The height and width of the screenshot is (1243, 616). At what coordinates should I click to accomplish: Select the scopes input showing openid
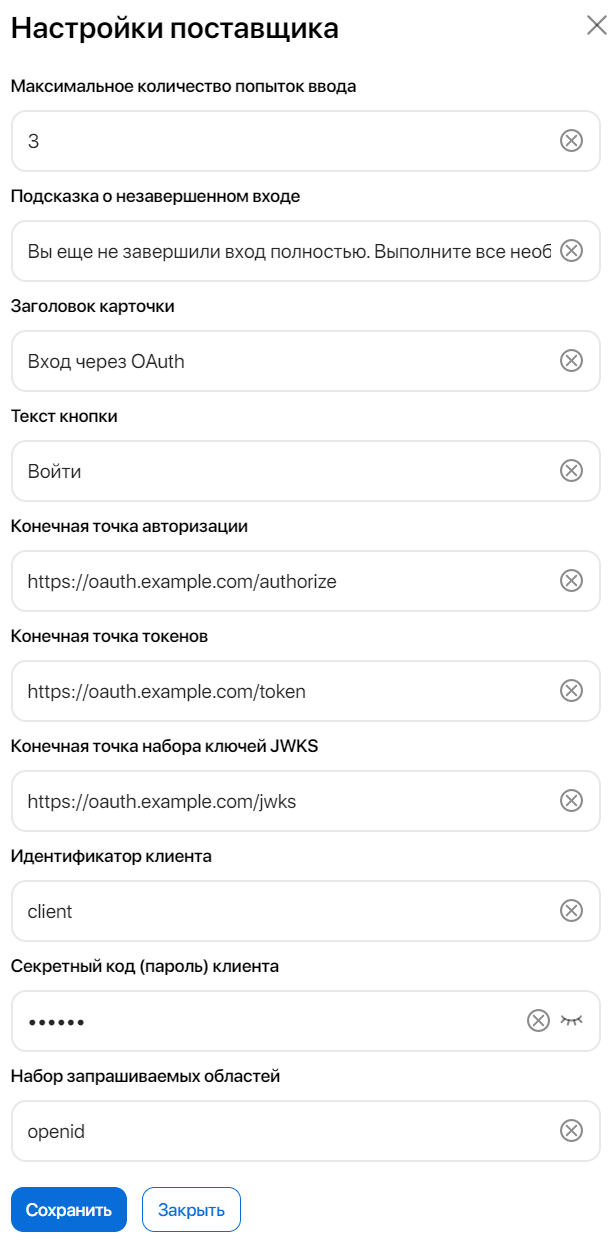pos(250,1131)
